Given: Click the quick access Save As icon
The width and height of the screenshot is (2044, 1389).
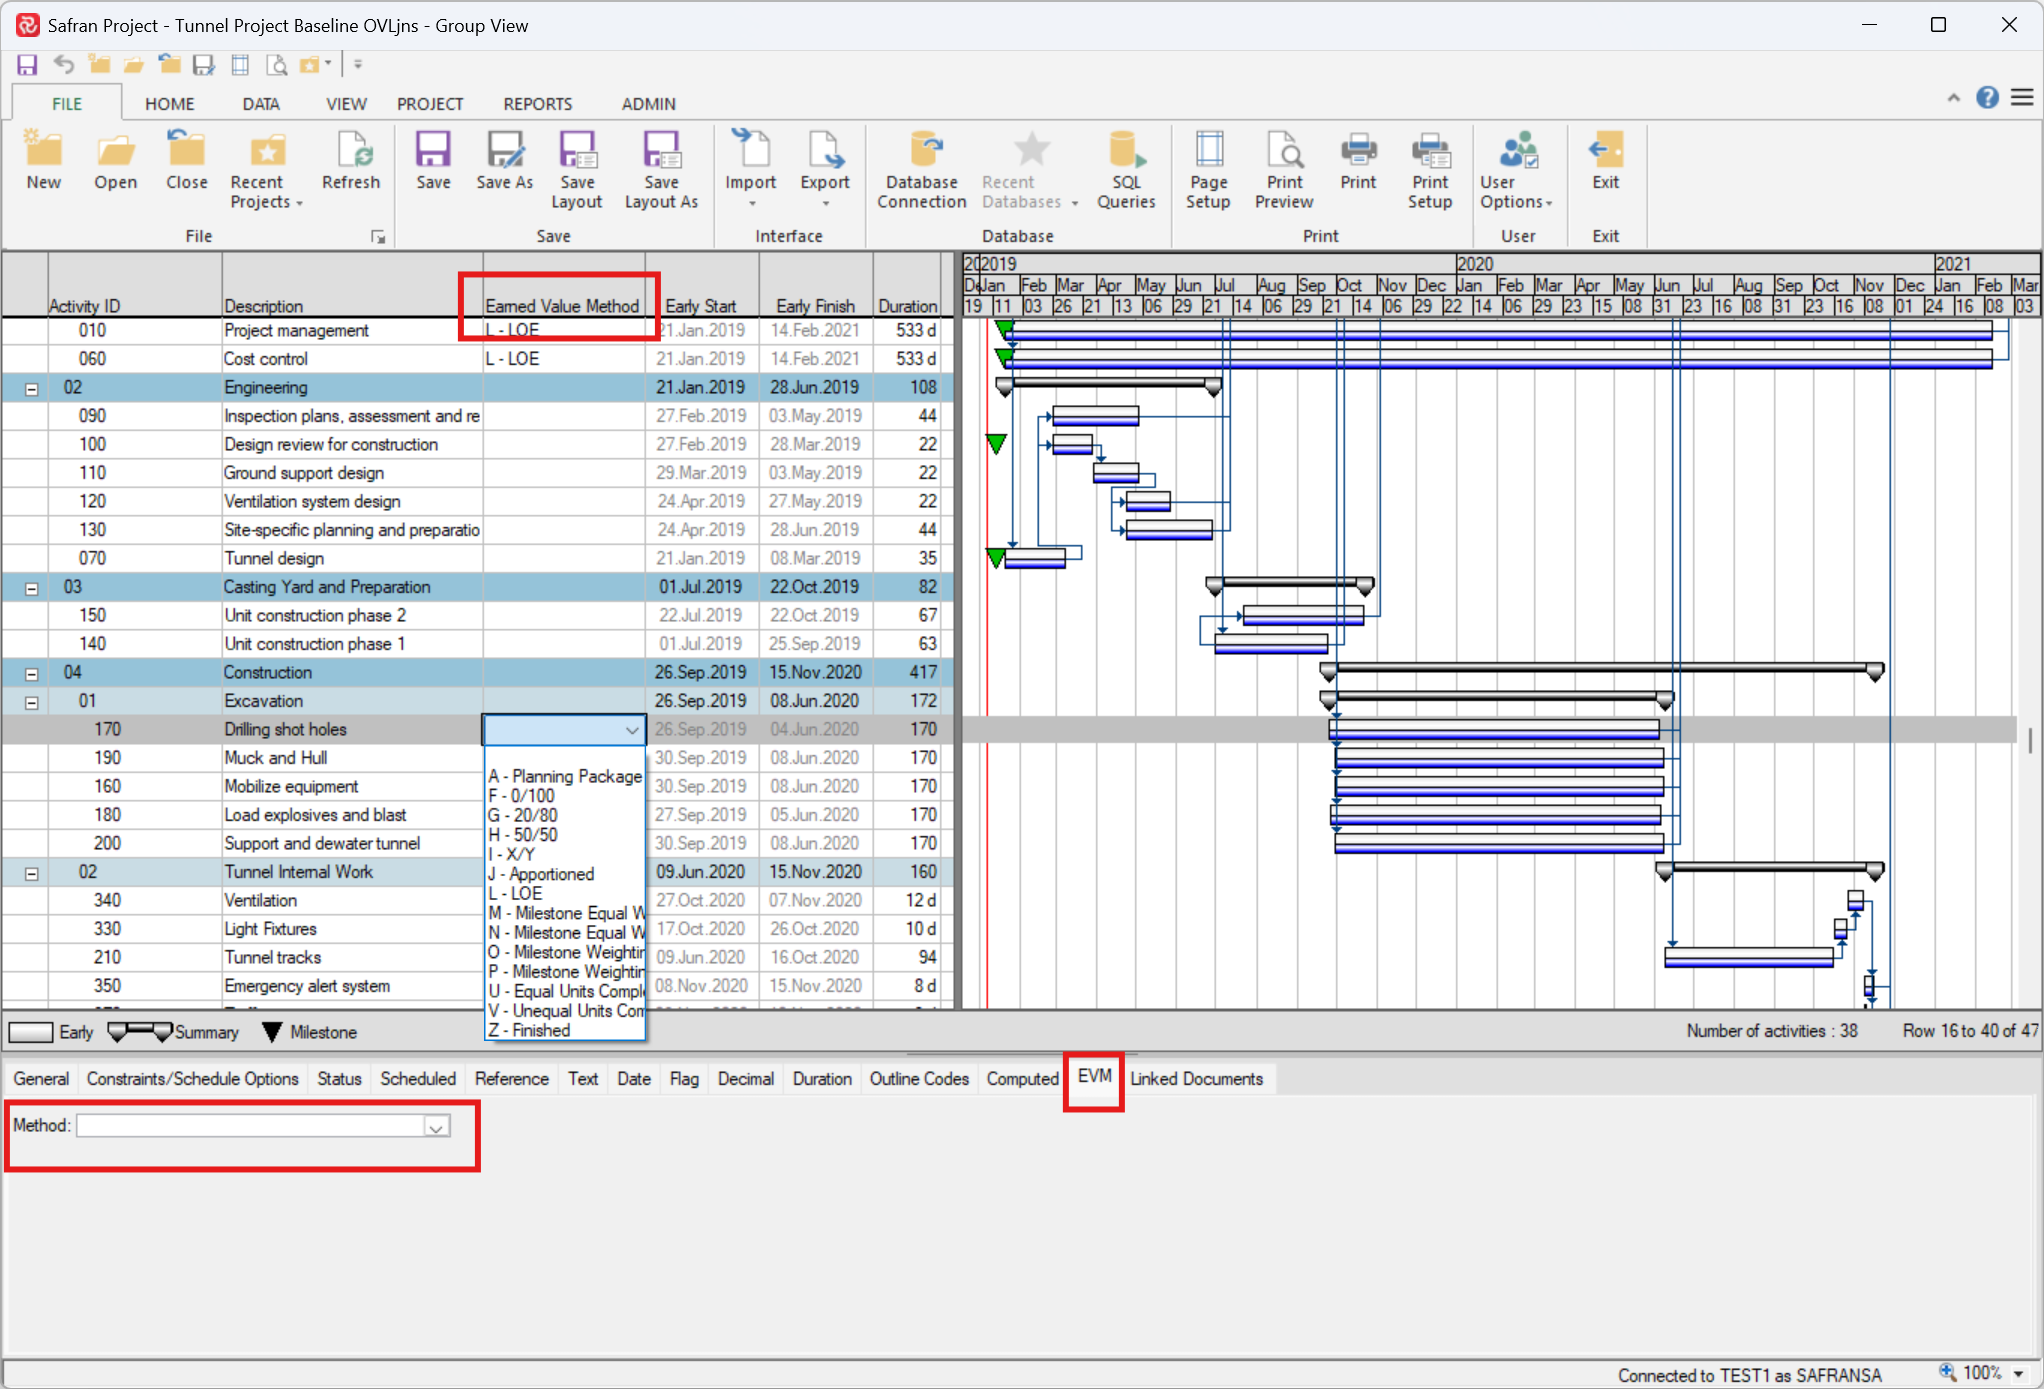Looking at the screenshot, I should coord(204,65).
